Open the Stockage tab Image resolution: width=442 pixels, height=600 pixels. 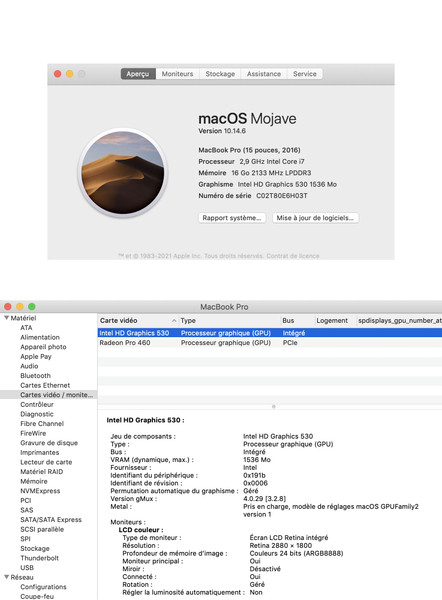pos(220,74)
